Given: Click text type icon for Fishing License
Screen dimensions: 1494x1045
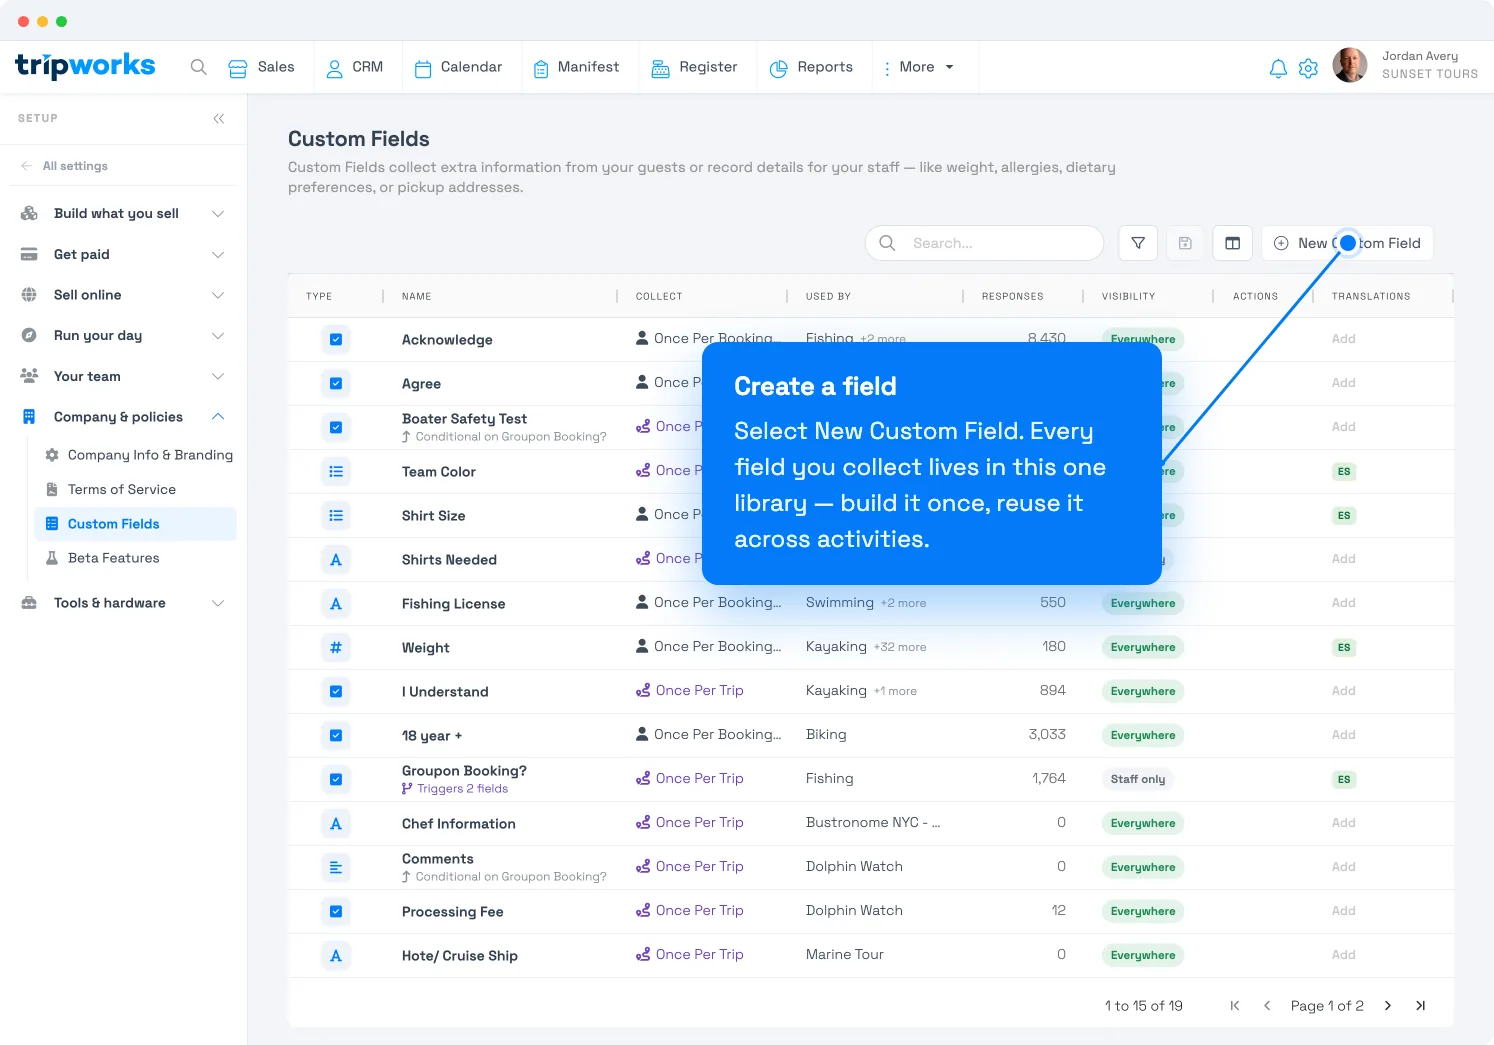Looking at the screenshot, I should pyautogui.click(x=336, y=603).
